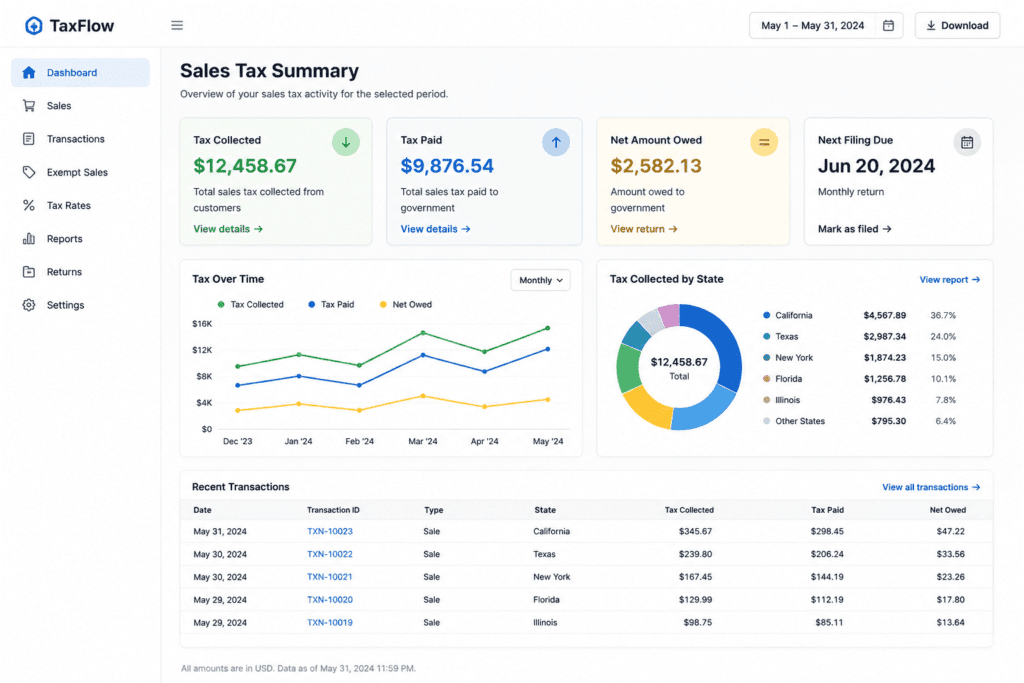Viewport: 1024px width, 683px height.
Task: Click the Transactions document icon
Action: pos(29,139)
